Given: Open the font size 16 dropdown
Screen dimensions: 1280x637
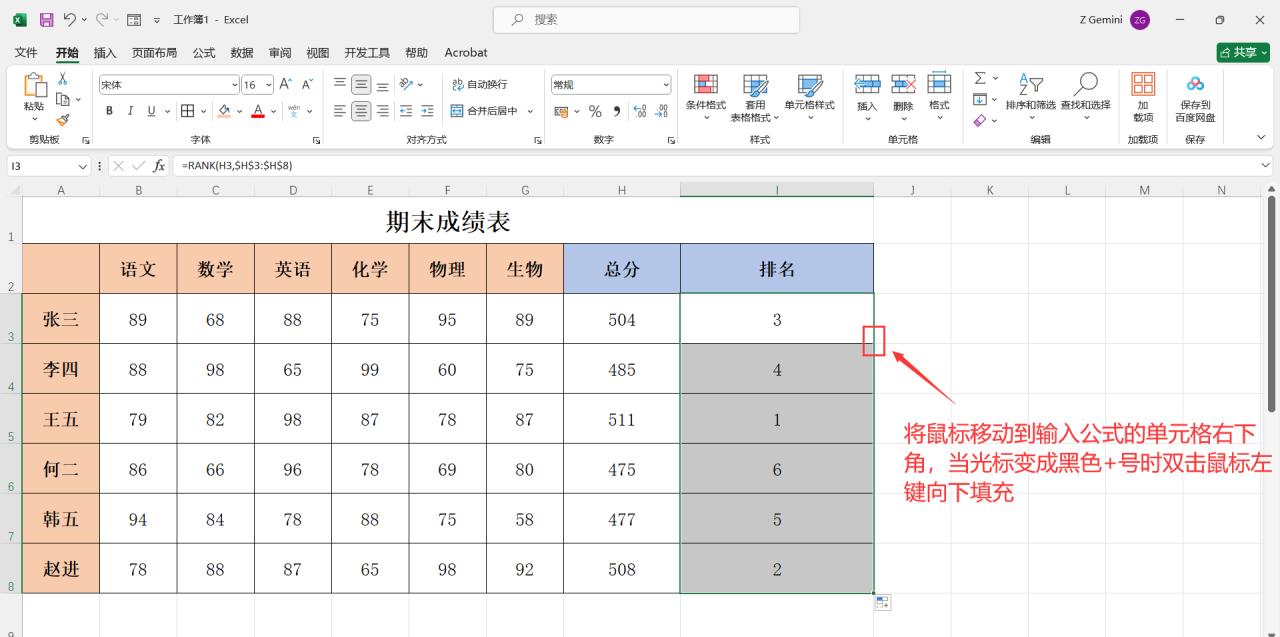Looking at the screenshot, I should coord(268,85).
